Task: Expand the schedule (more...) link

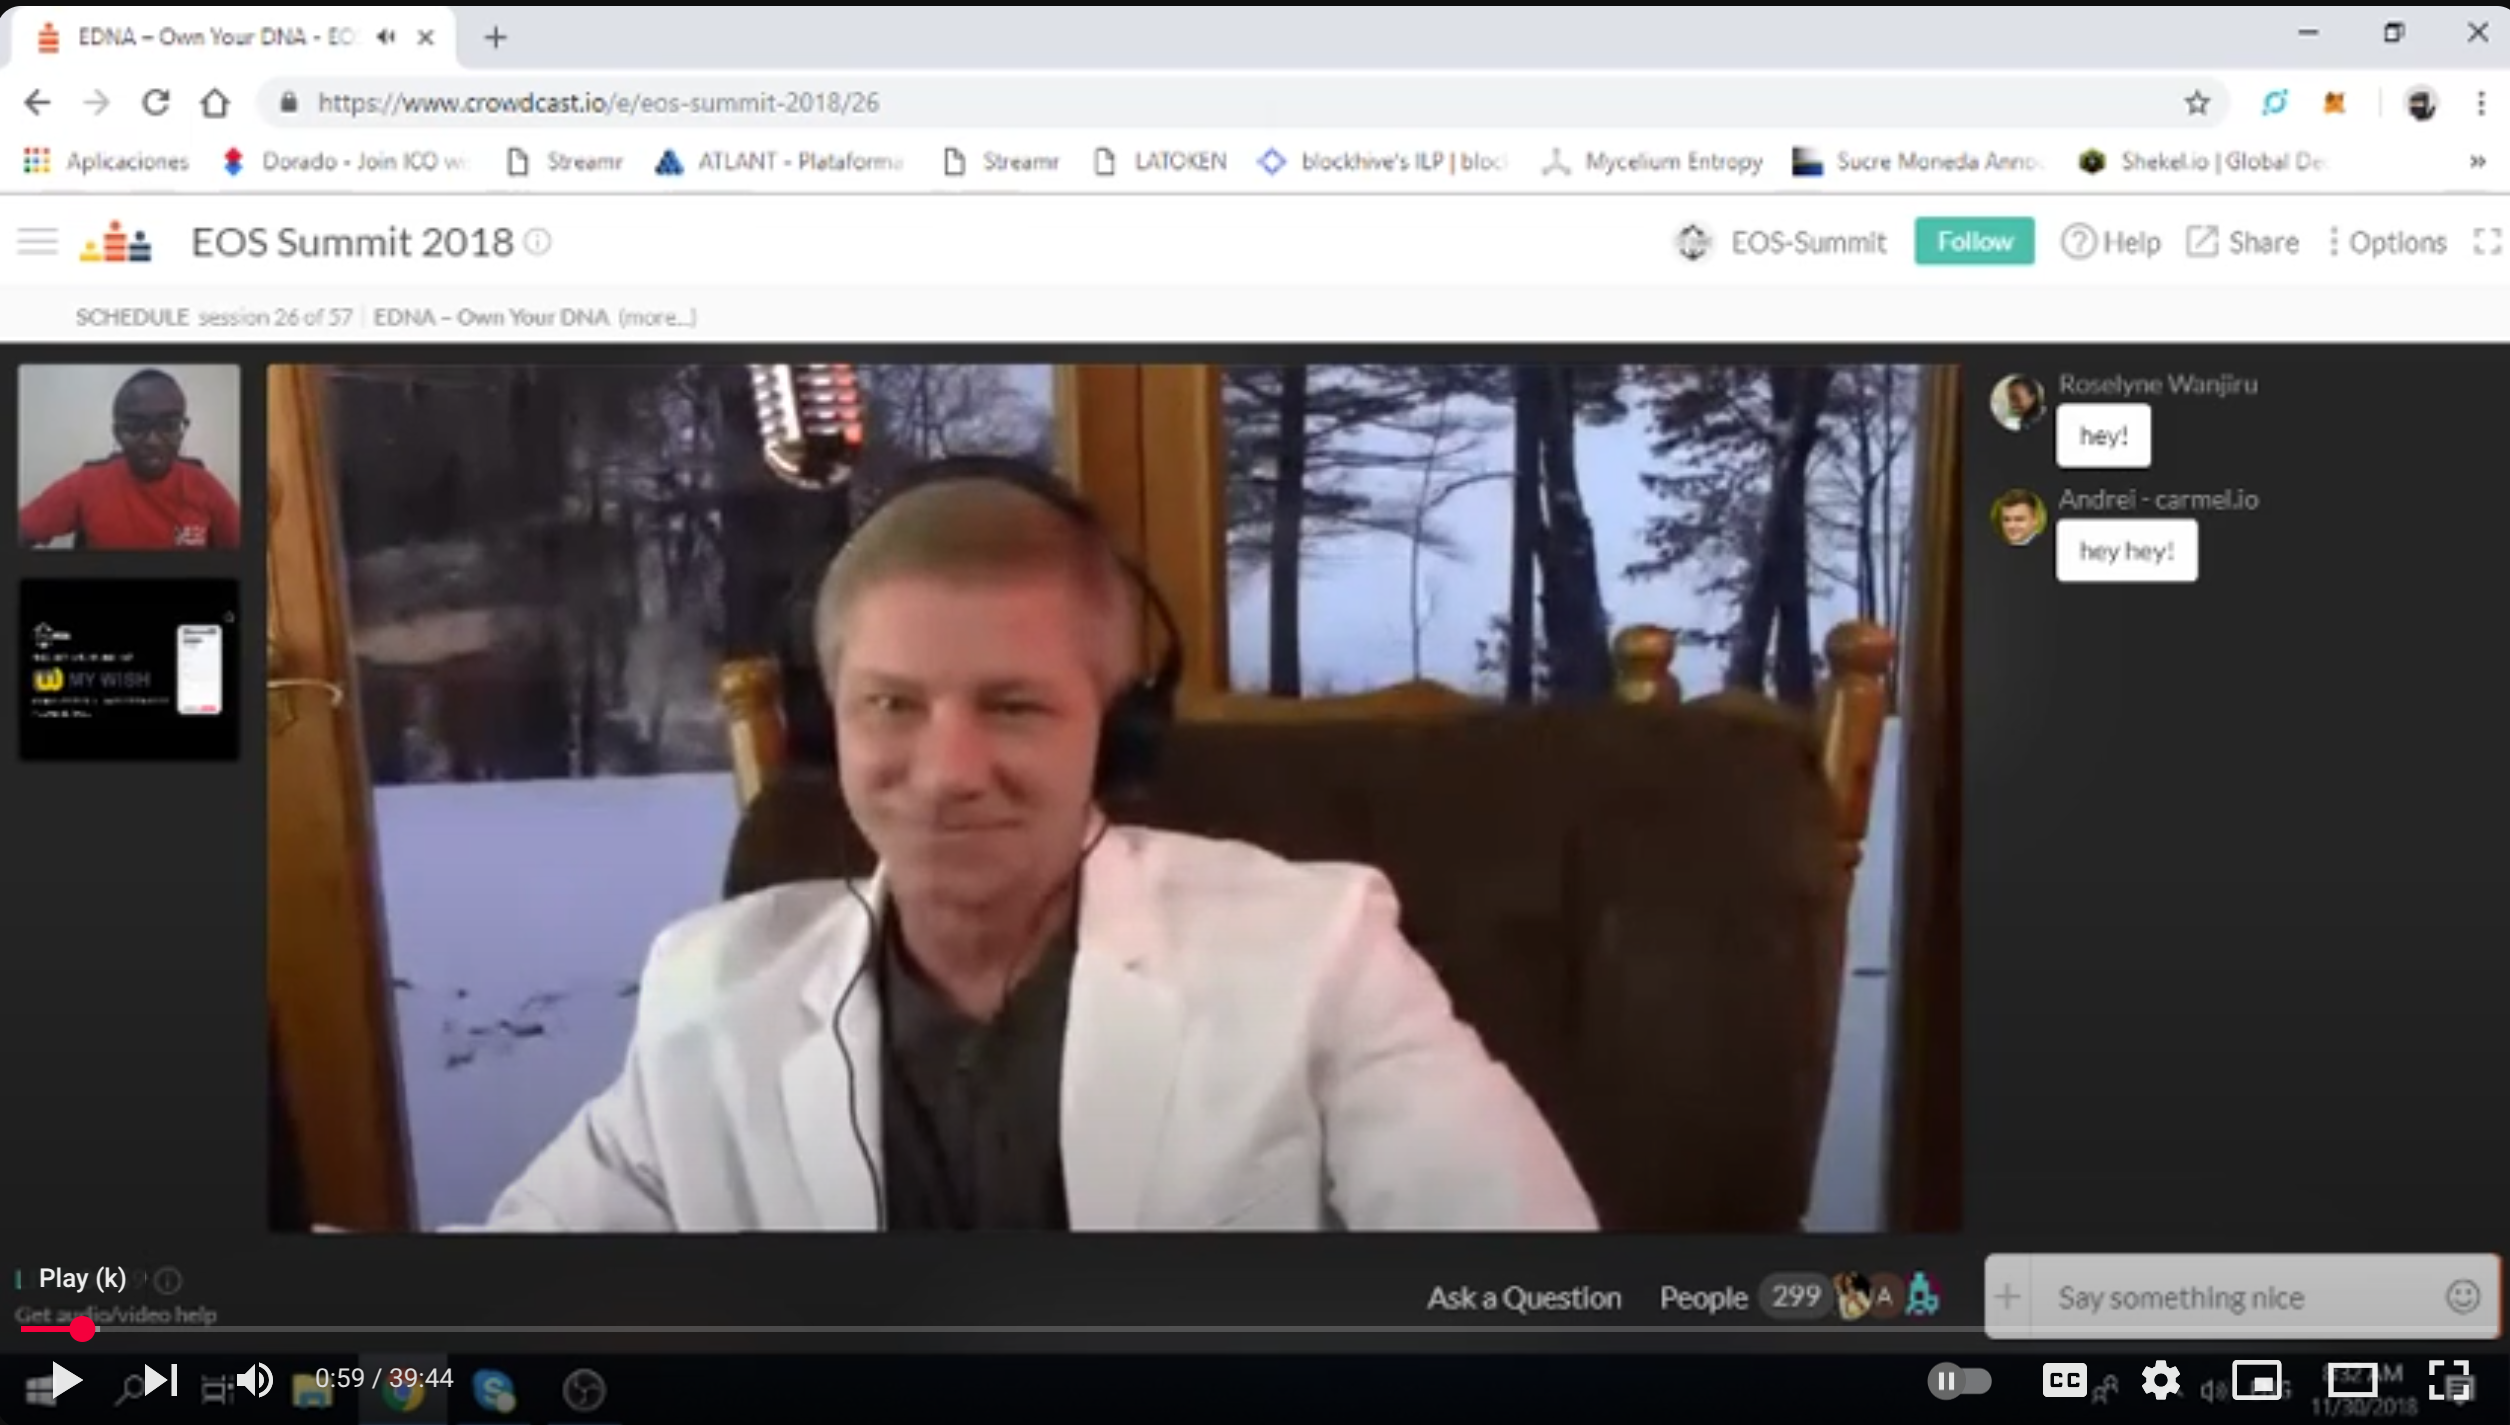Action: click(x=657, y=317)
